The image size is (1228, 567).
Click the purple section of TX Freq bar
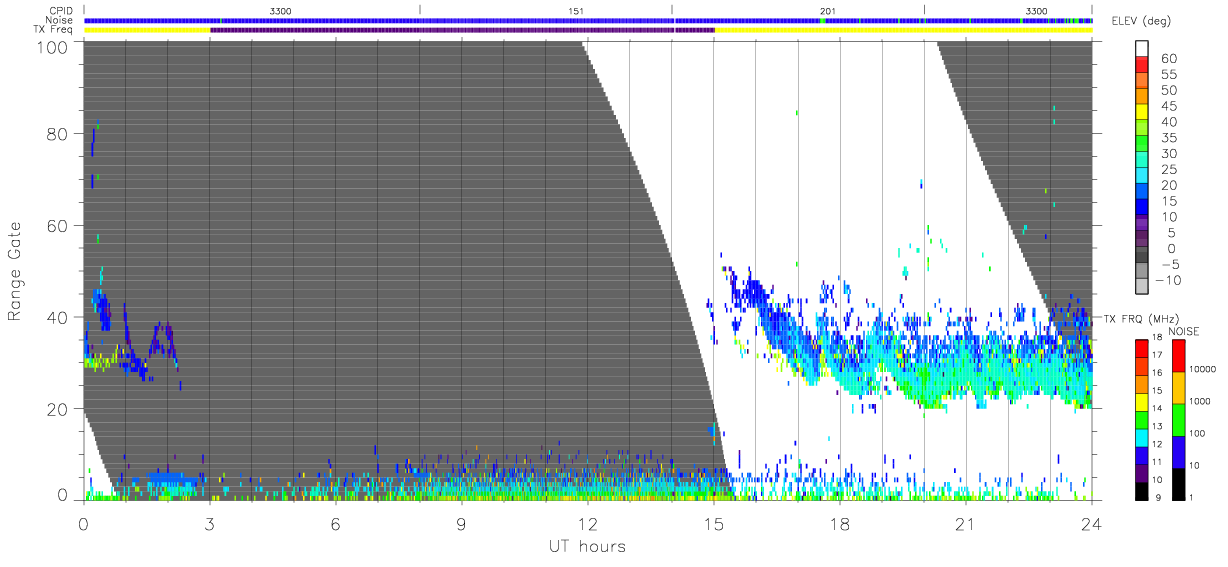(x=462, y=30)
